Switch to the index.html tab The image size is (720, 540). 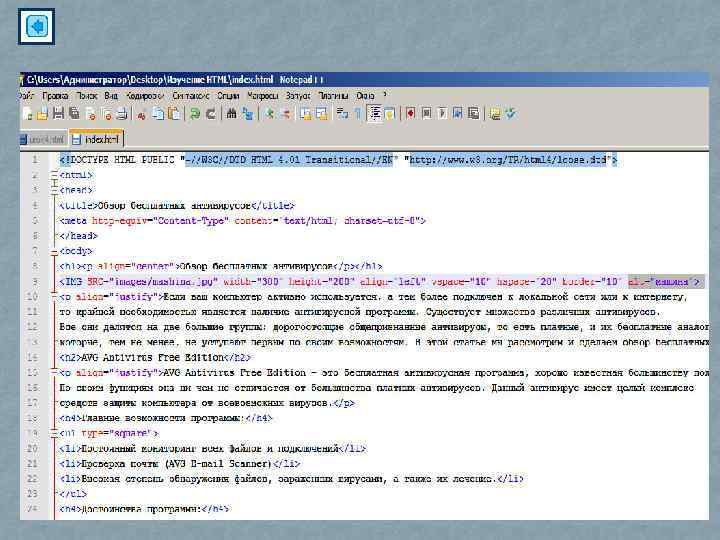coord(96,139)
